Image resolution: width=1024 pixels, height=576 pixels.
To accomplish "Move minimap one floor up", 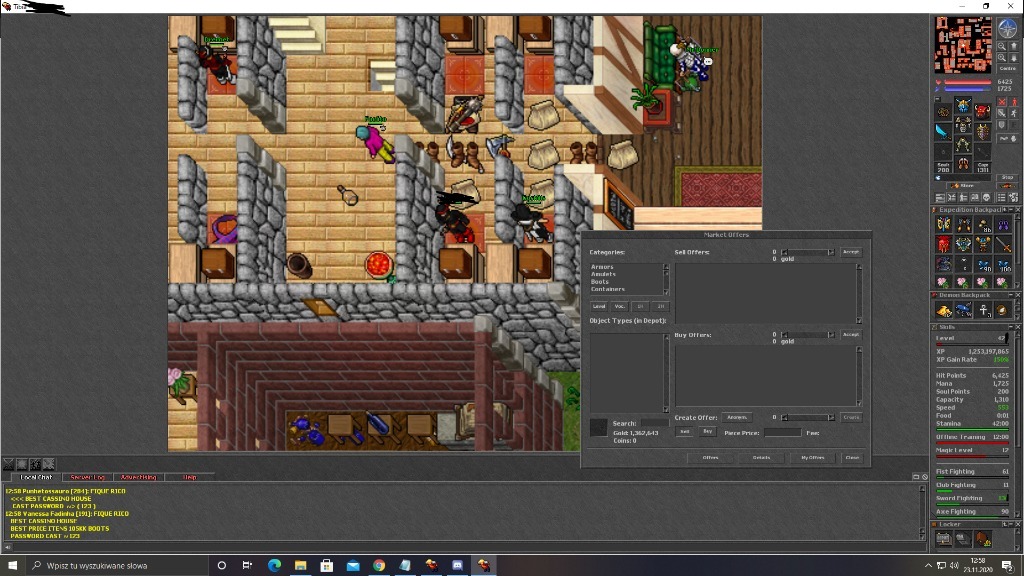I will [x=1014, y=47].
